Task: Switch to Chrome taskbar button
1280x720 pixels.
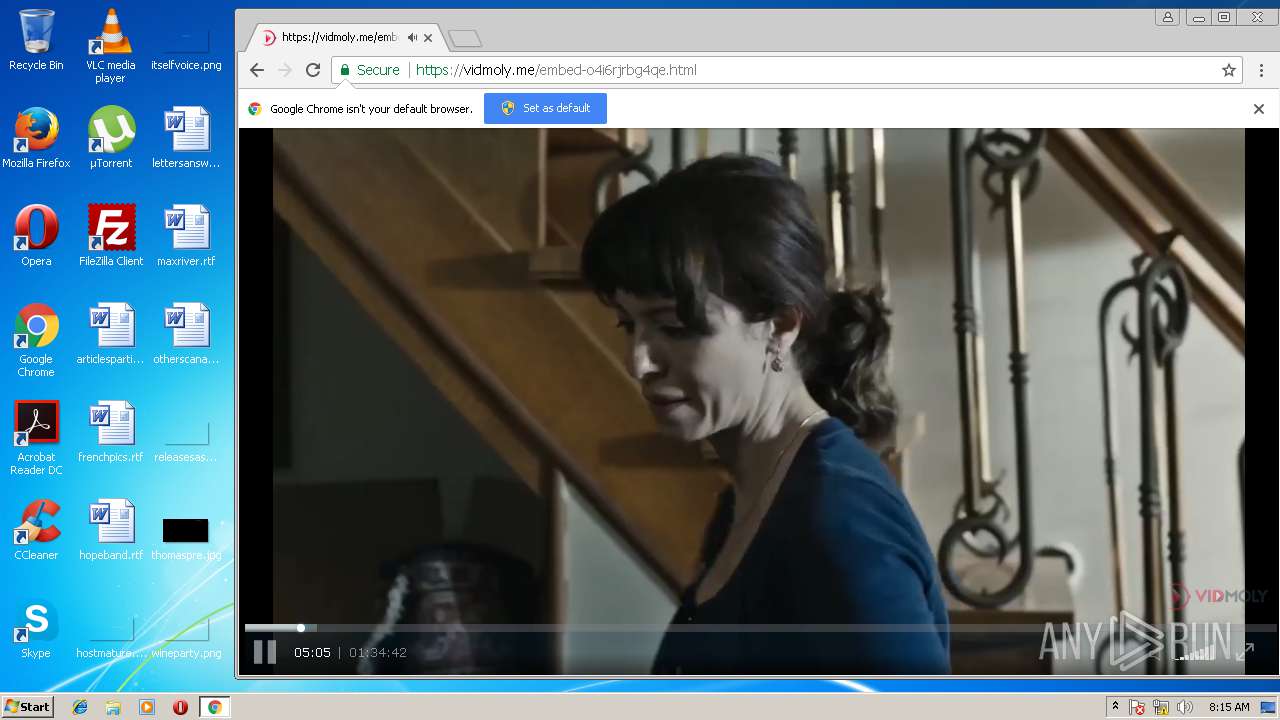Action: (214, 707)
